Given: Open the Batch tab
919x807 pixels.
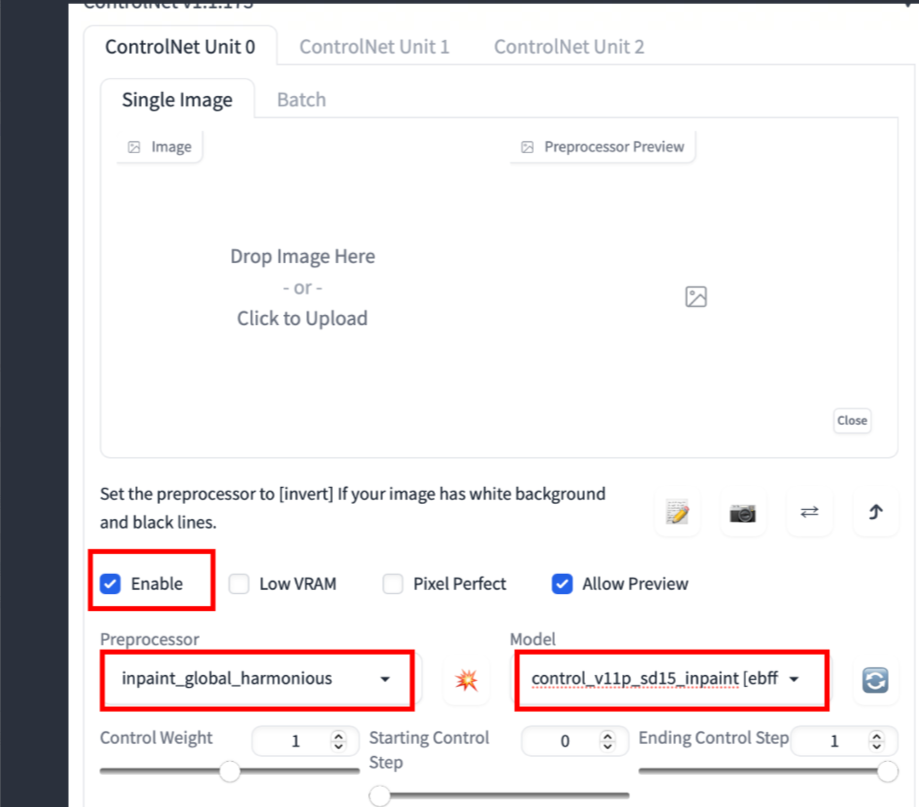Looking at the screenshot, I should point(301,100).
